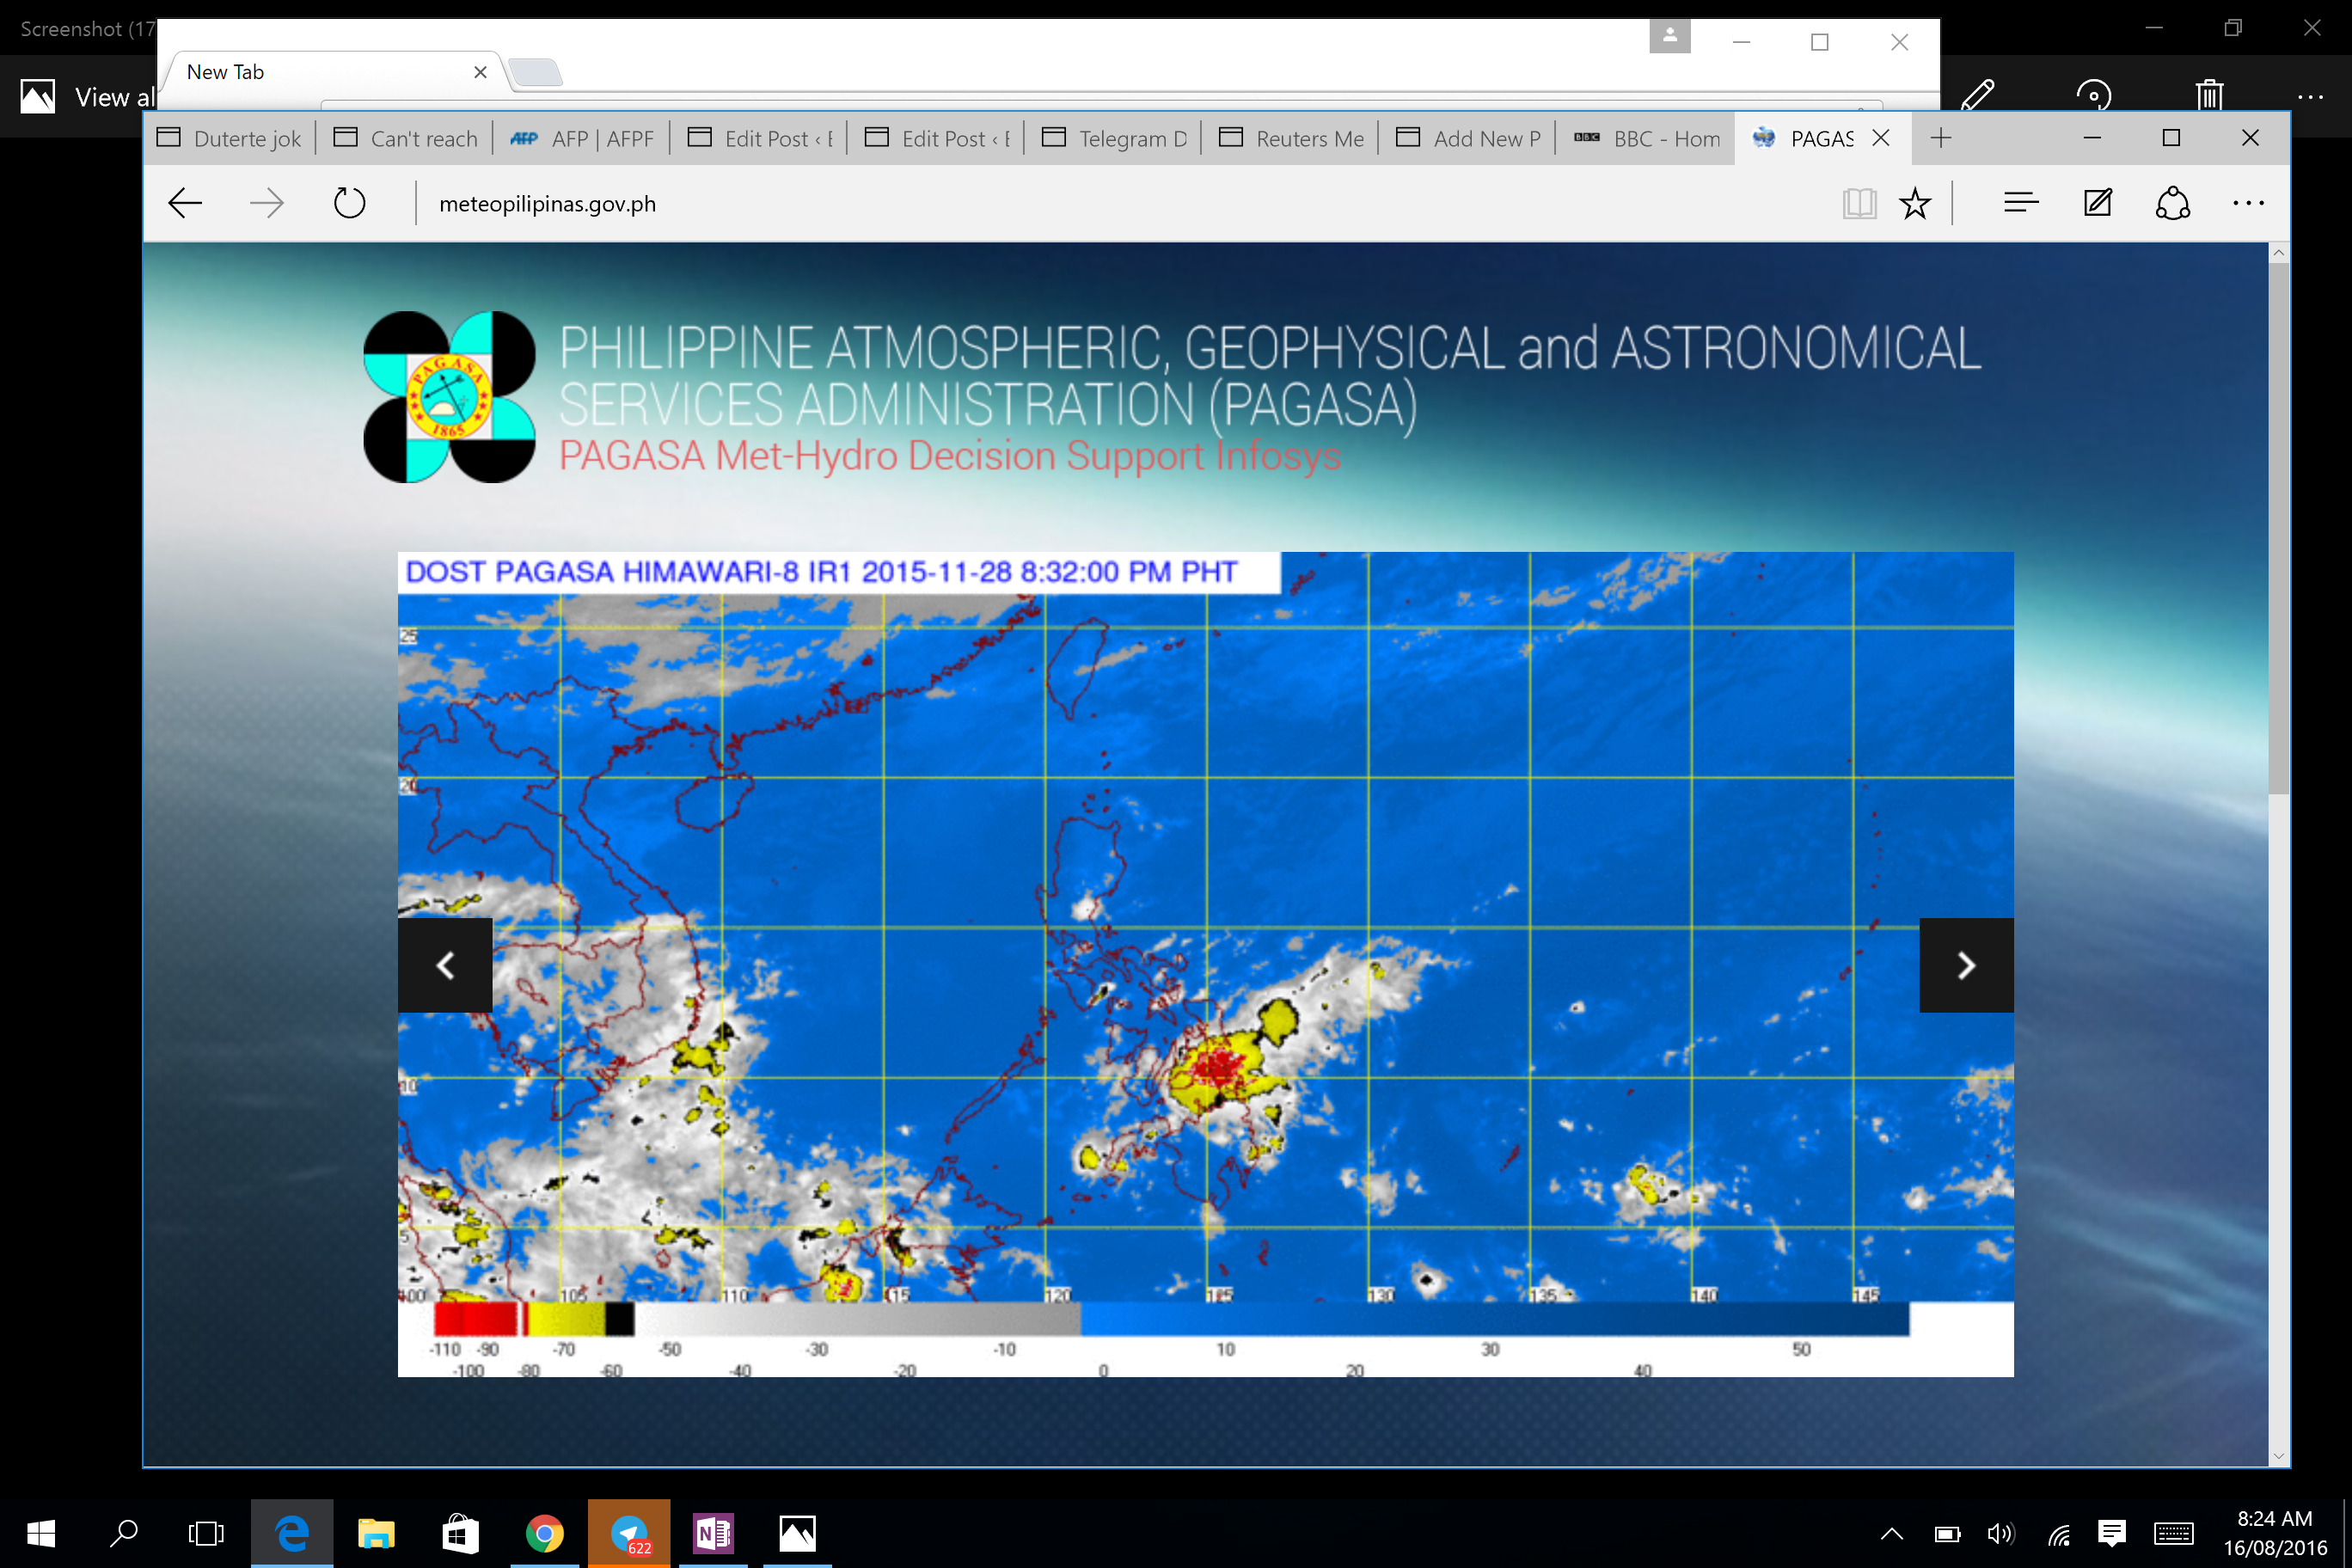This screenshot has width=2352, height=1568.
Task: Open the Hub panel in Edge
Action: [x=2021, y=203]
